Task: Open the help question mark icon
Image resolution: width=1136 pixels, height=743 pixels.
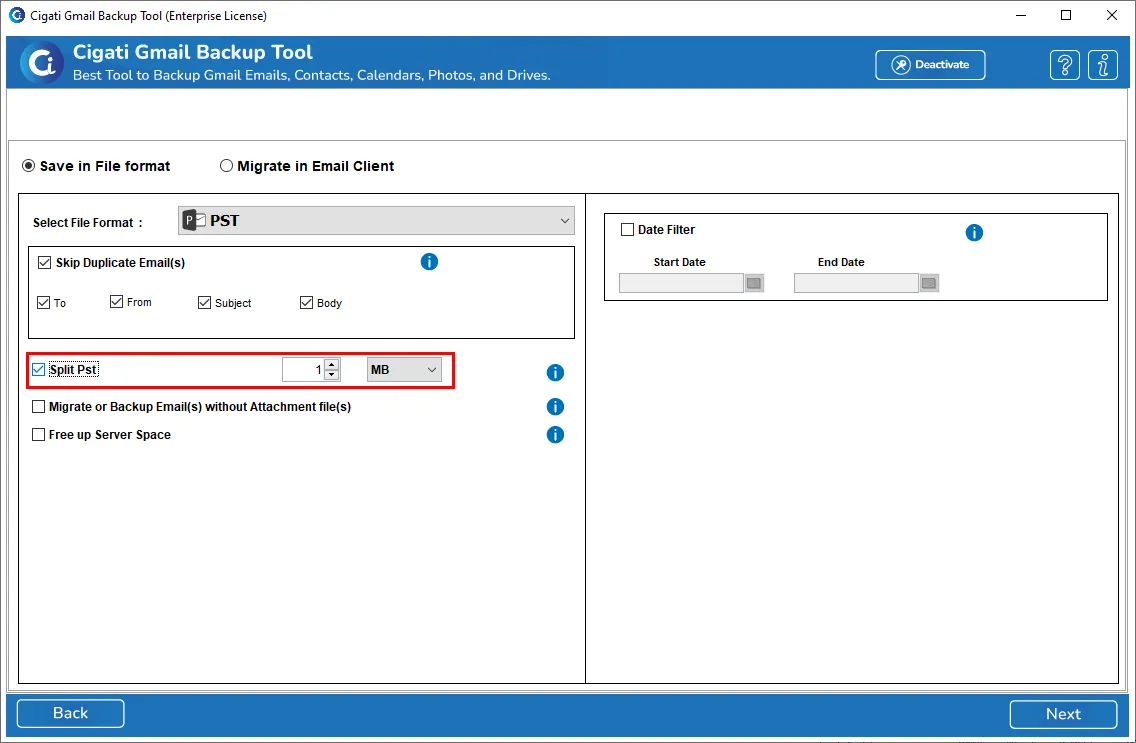Action: pos(1064,65)
